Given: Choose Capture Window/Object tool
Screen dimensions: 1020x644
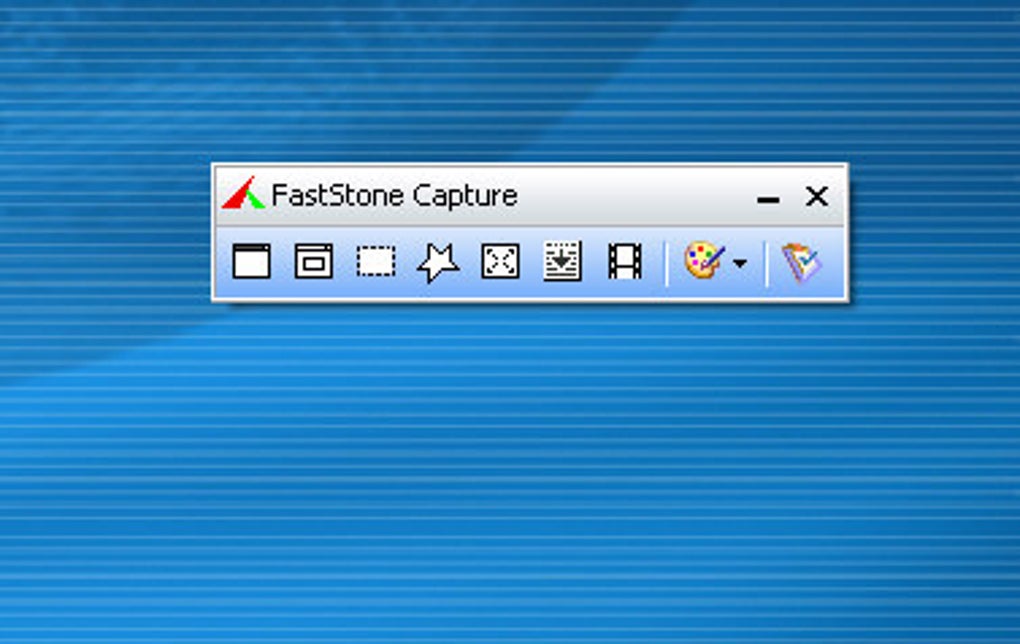Looking at the screenshot, I should tap(314, 262).
